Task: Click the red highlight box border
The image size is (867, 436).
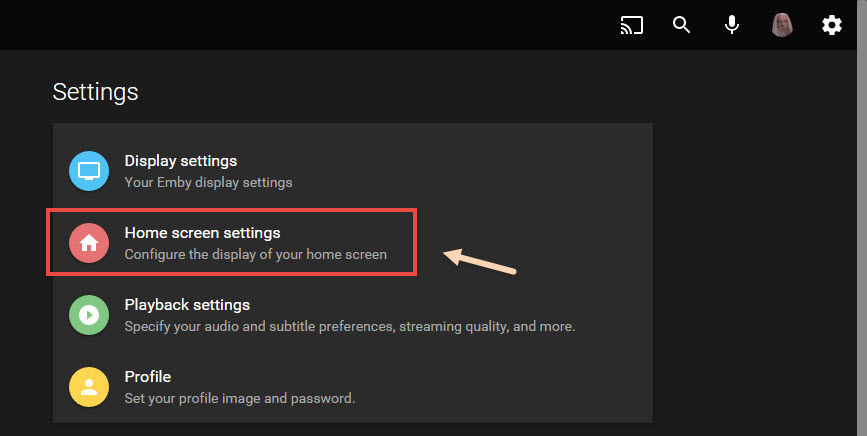Action: pyautogui.click(x=414, y=243)
